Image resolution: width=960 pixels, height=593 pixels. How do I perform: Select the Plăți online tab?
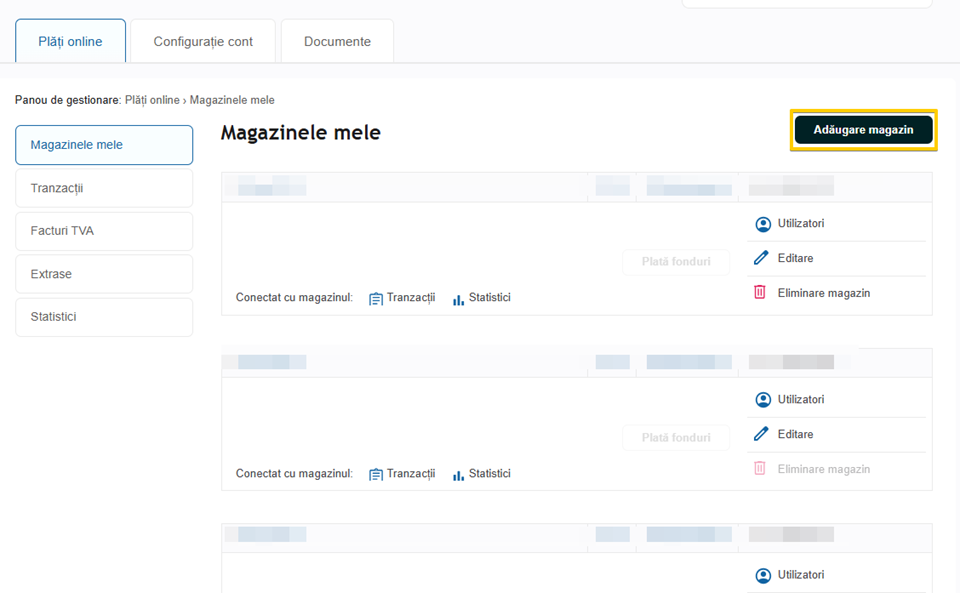71,42
